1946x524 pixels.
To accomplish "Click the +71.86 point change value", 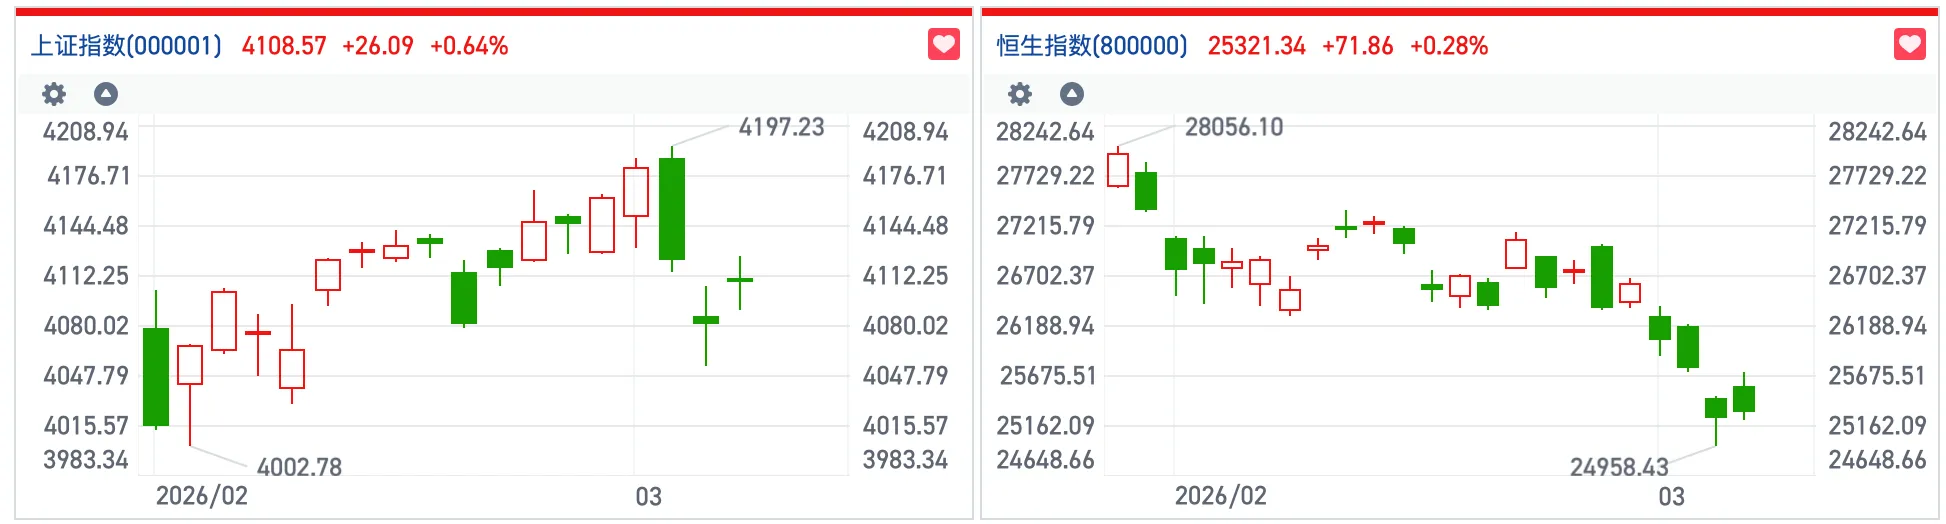I will click(x=1357, y=46).
